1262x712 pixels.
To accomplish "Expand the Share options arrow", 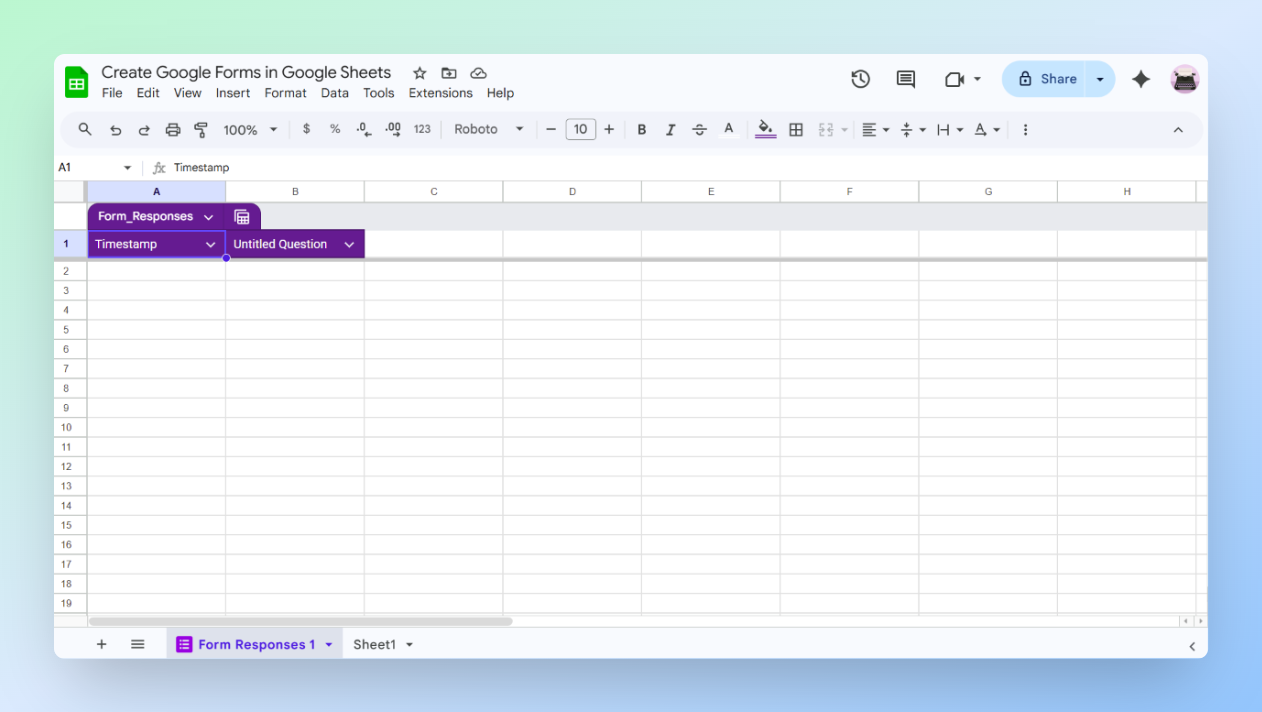I will pos(1100,79).
